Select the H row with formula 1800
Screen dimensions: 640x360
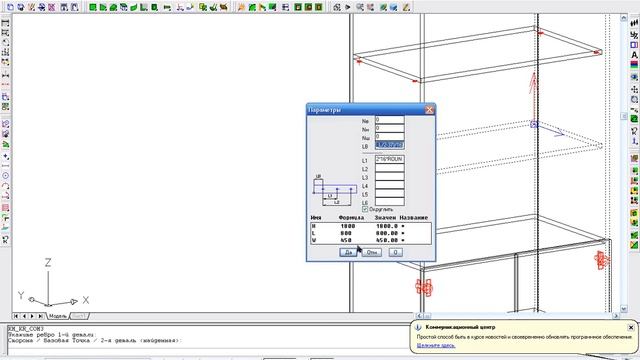point(371,226)
